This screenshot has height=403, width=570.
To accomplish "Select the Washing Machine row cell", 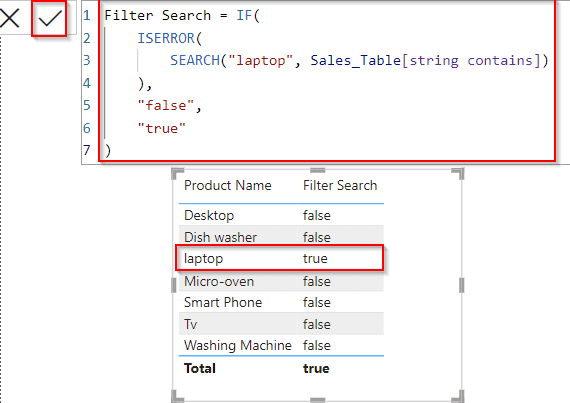I will pyautogui.click(x=238, y=345).
